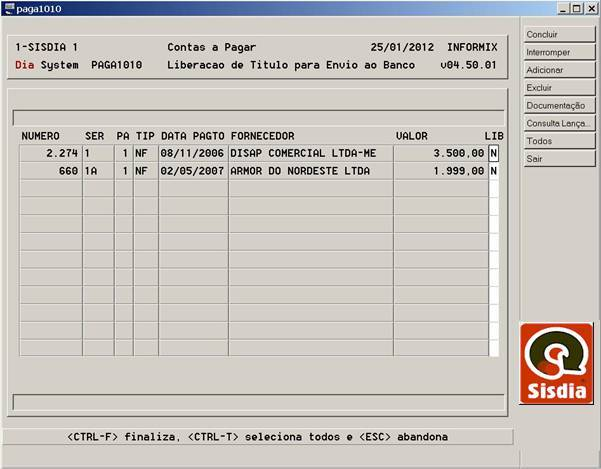Click the empty message field above the table
The width and height of the screenshot is (601, 469).
coord(259,118)
